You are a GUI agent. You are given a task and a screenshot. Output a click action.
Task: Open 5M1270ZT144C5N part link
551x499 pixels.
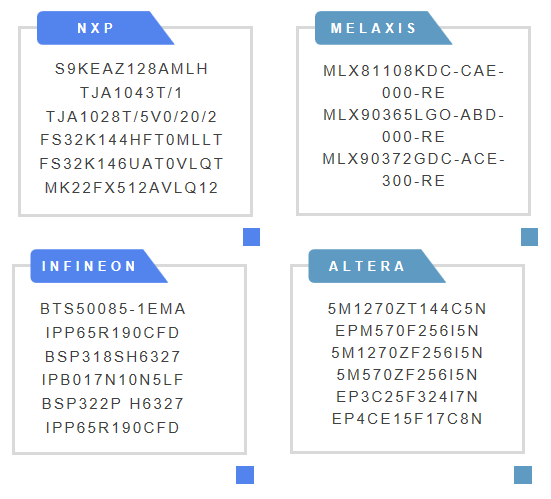[407, 309]
